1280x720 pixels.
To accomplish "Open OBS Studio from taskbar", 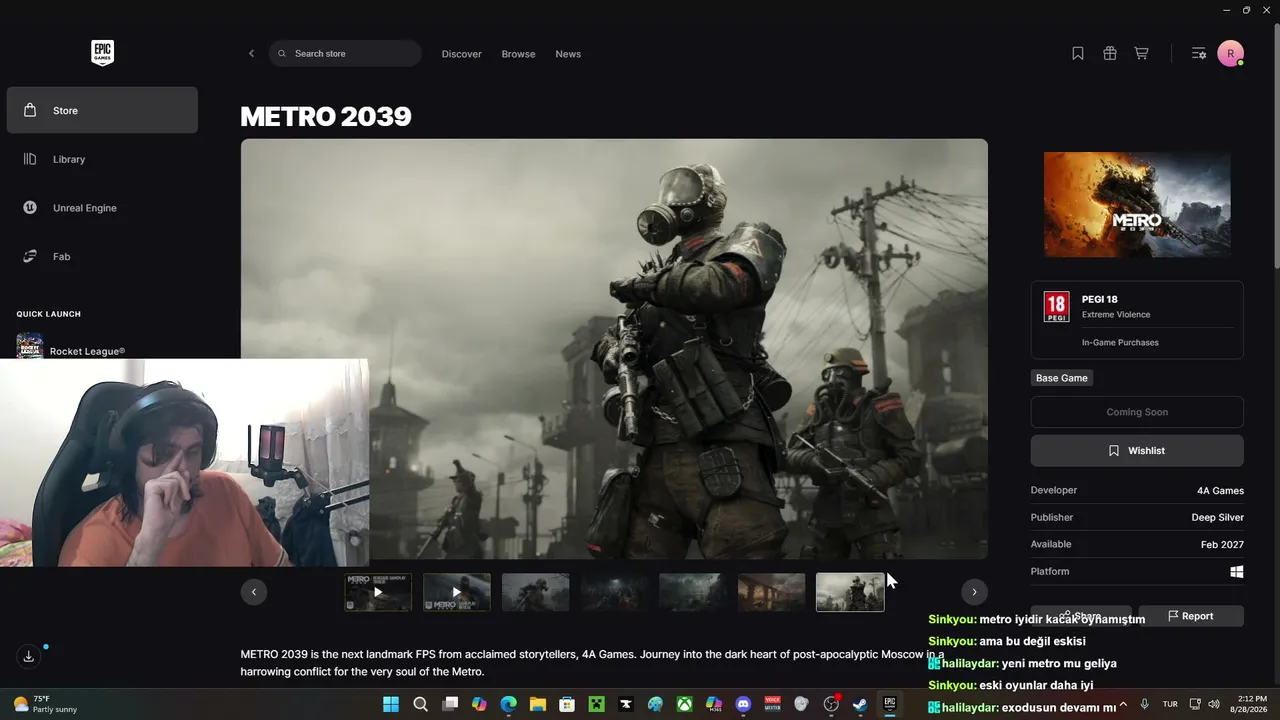I will coord(831,704).
